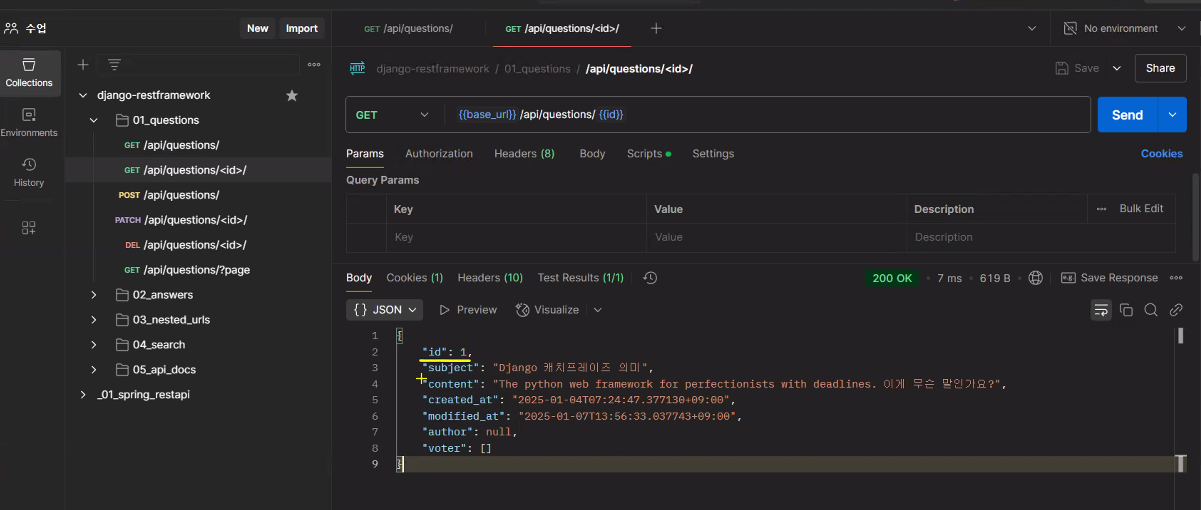This screenshot has width=1201, height=510.
Task: Open the network globe icon details
Action: click(x=1035, y=278)
